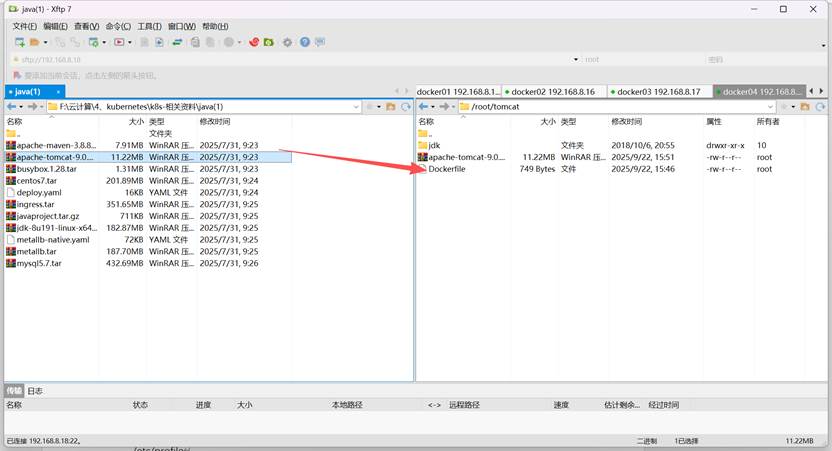Sort remote files by 大小 column header
832x451 pixels.
pyautogui.click(x=534, y=122)
